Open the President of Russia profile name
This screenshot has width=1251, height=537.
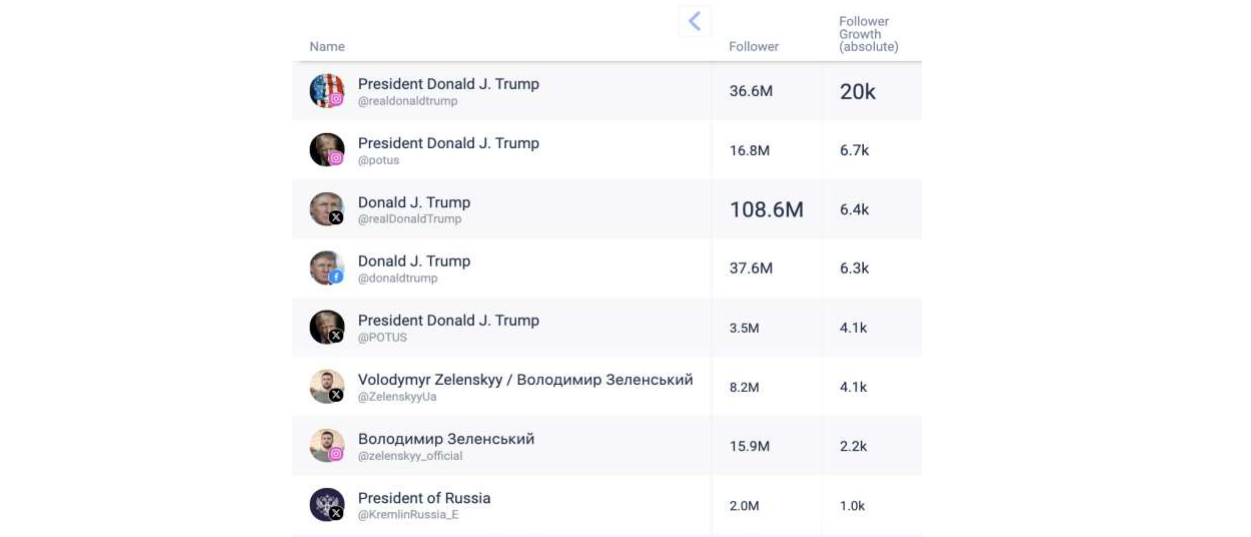424,498
